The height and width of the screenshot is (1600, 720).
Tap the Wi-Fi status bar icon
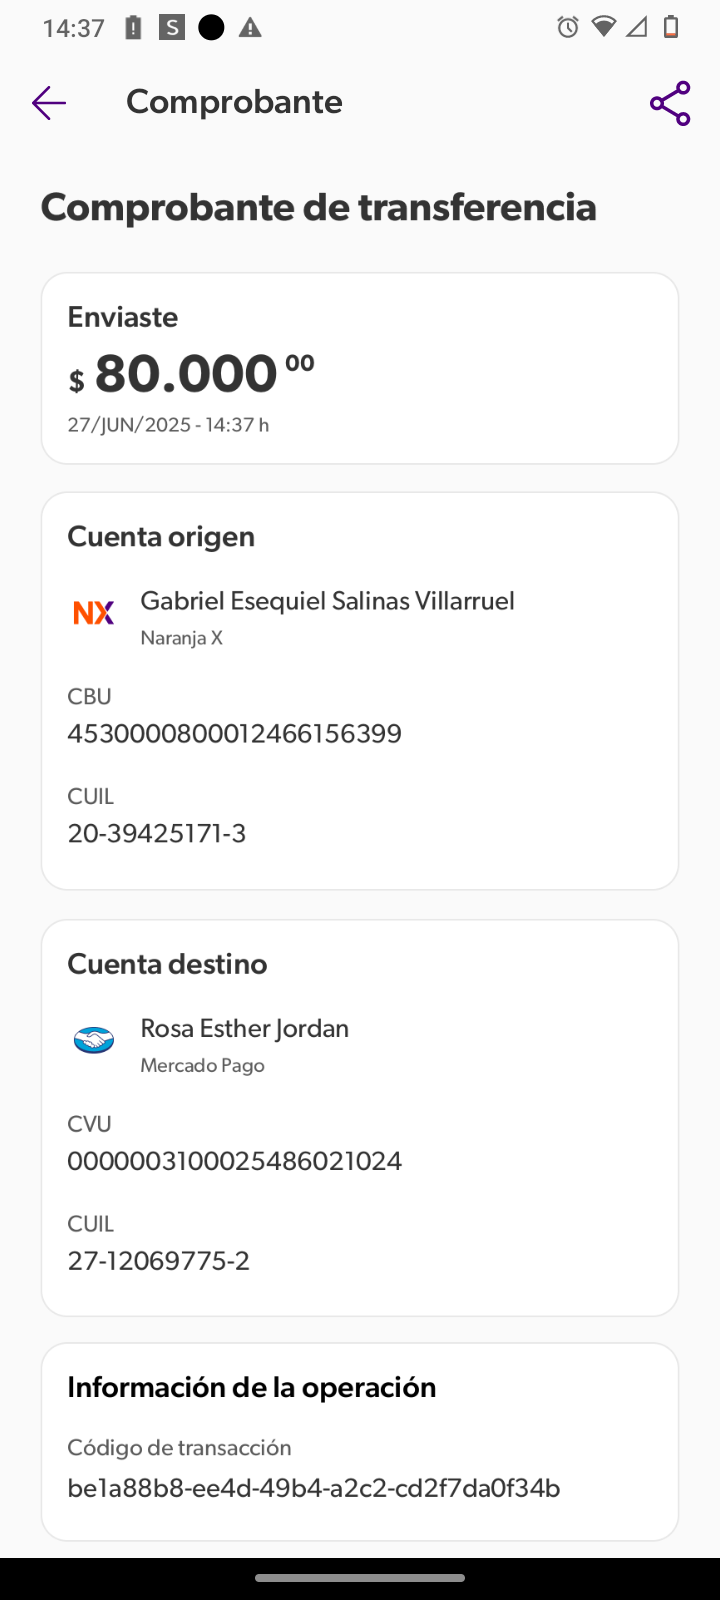[x=603, y=27]
